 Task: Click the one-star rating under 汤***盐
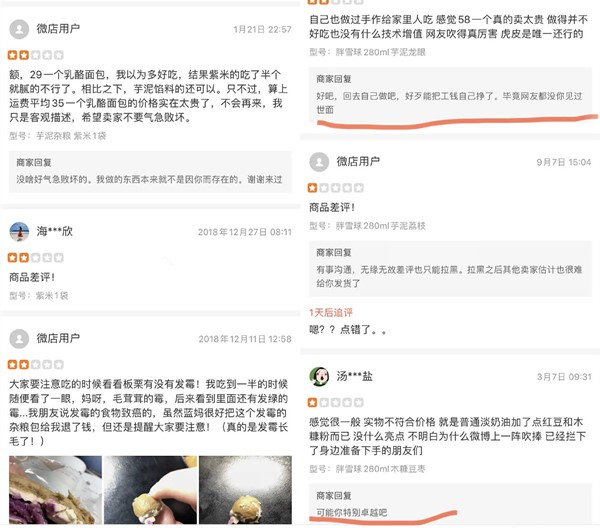coord(336,403)
